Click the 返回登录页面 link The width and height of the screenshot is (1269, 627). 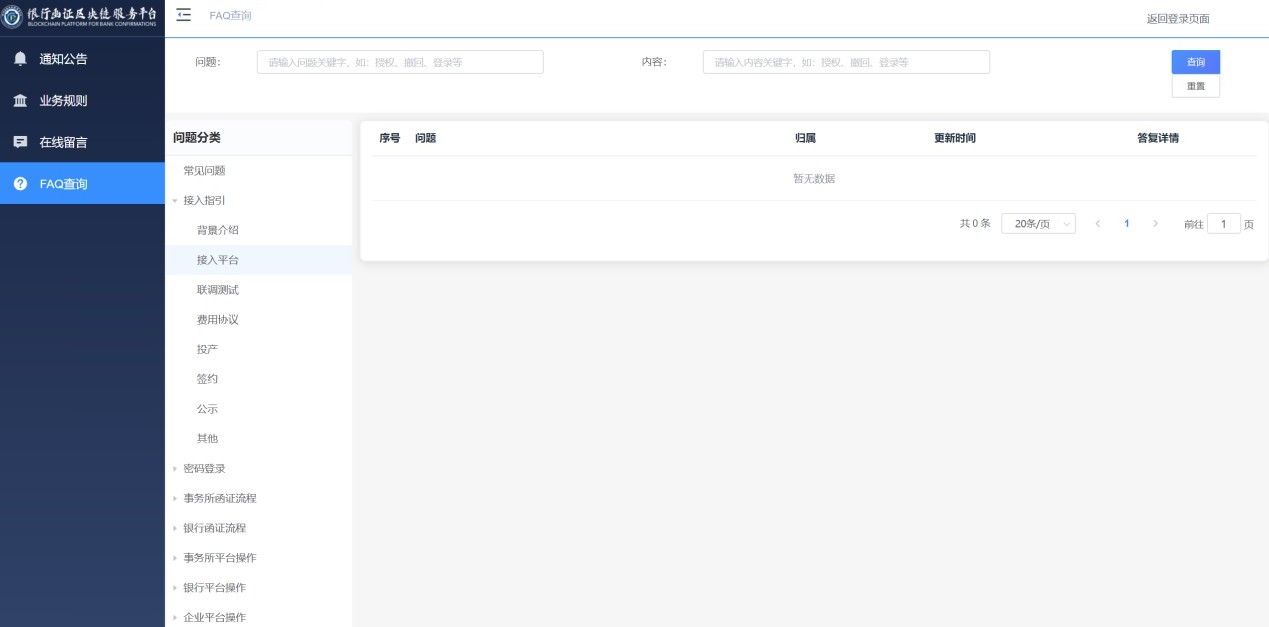click(x=1178, y=19)
